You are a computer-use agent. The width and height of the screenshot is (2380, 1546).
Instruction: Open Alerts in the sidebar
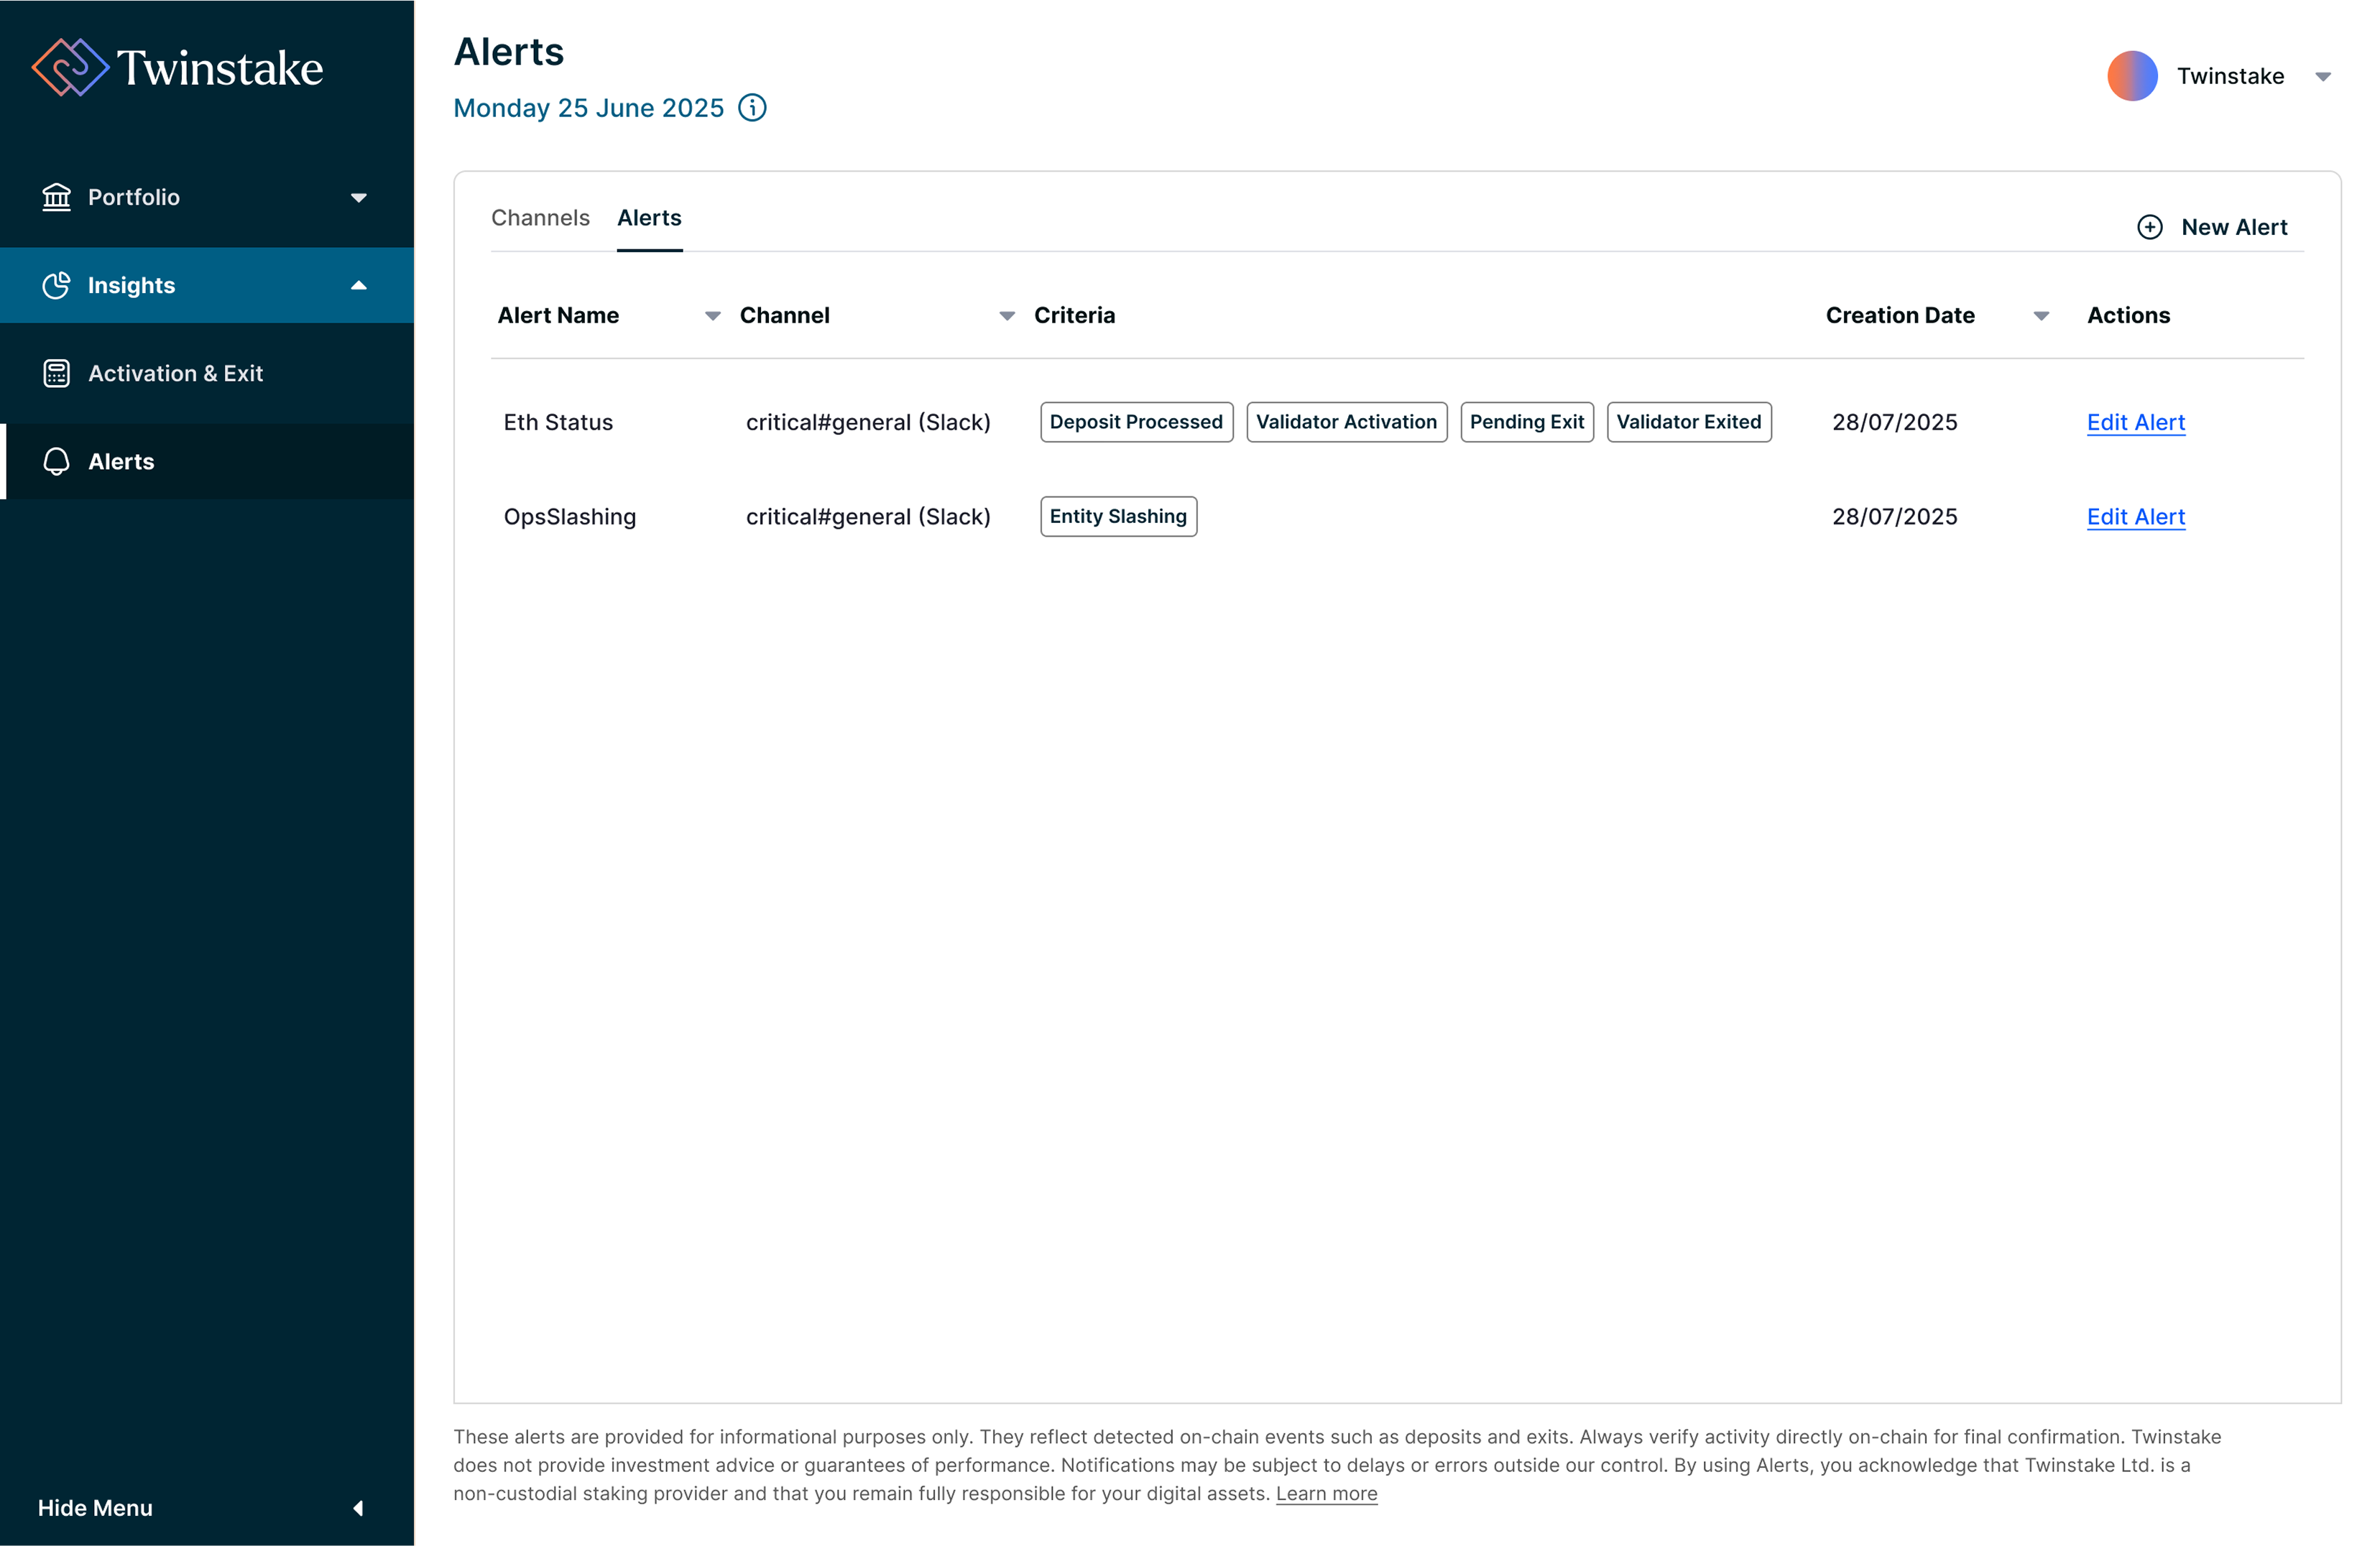207,461
